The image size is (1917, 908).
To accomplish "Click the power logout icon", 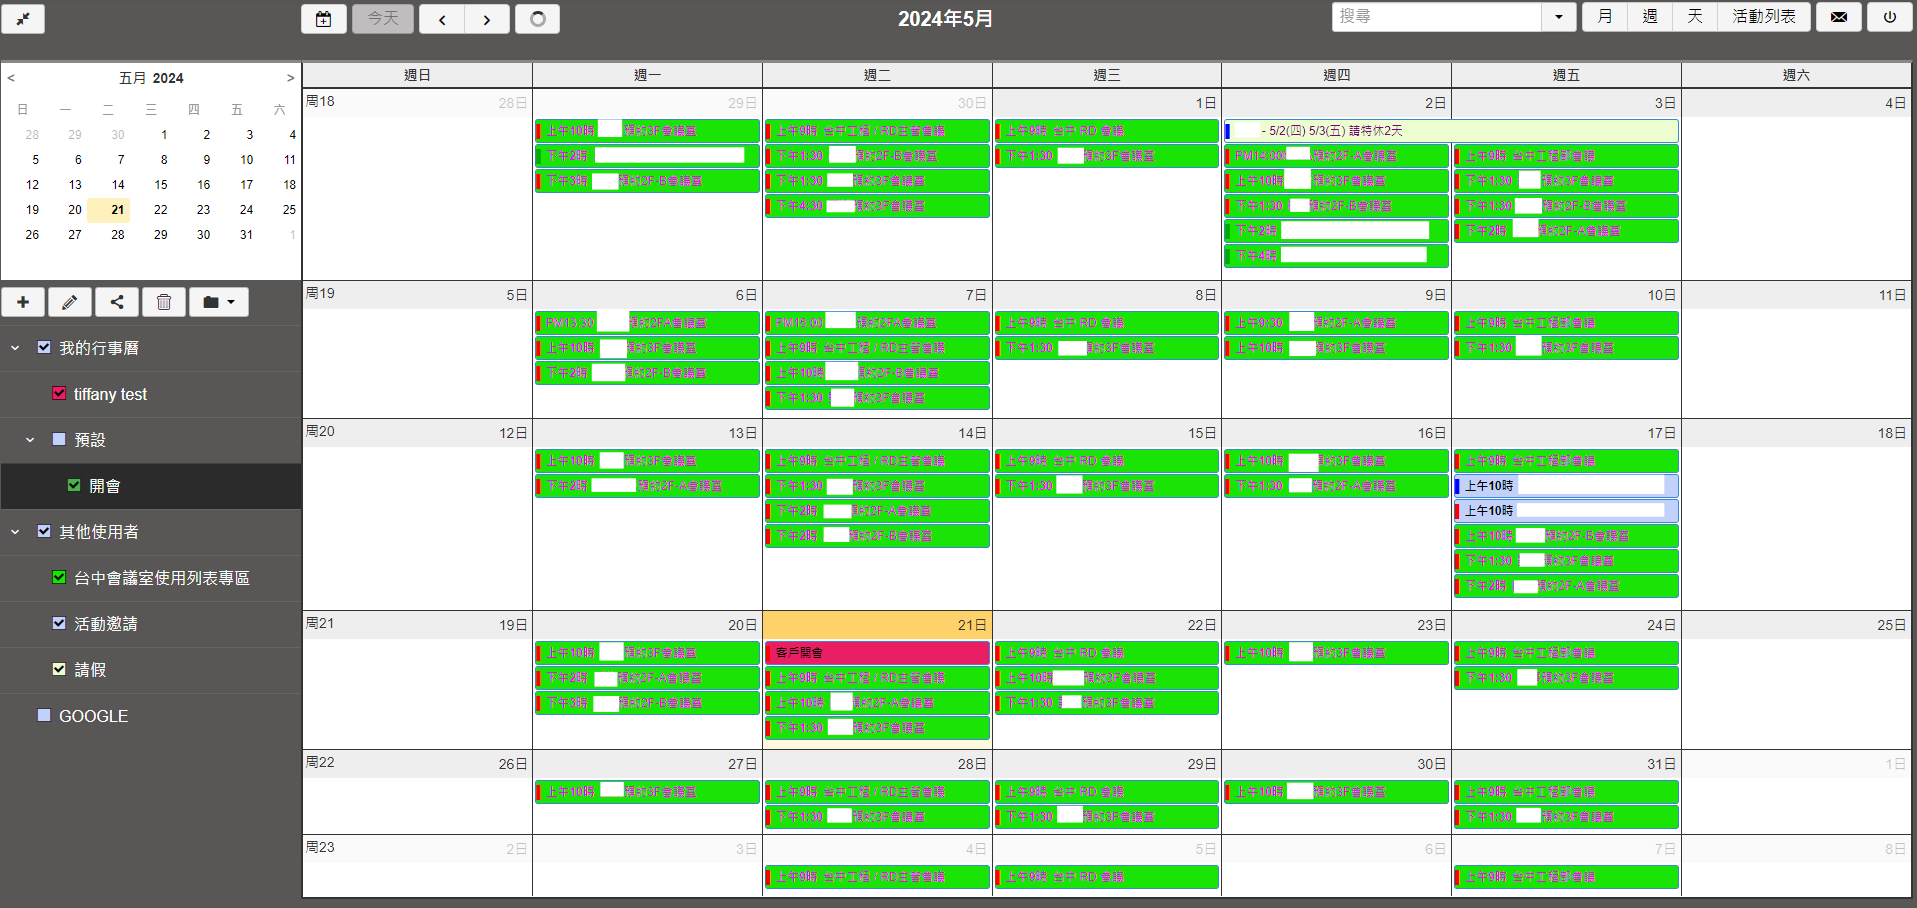I will point(1889,17).
